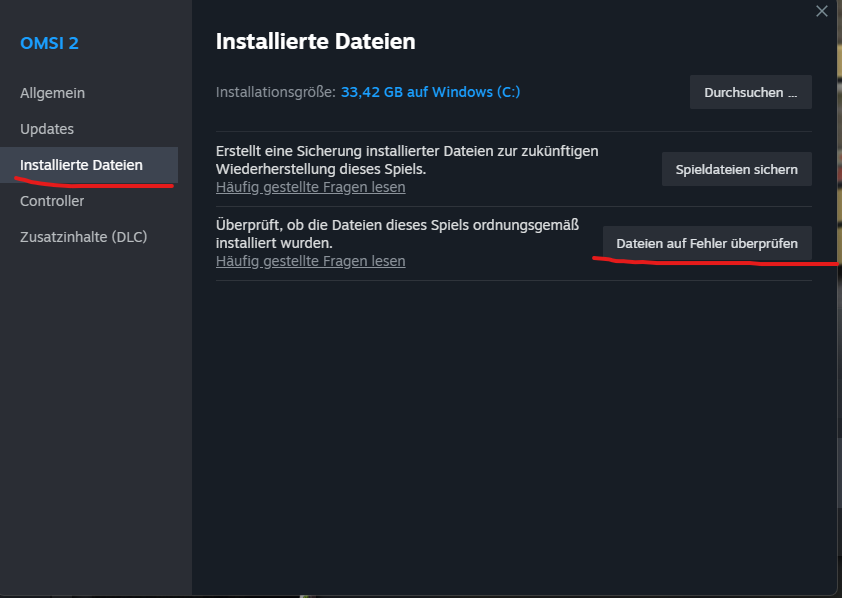Viewport: 842px width, 598px height.
Task: Go to Zusatzinhalte (DLC) section
Action: [x=84, y=237]
